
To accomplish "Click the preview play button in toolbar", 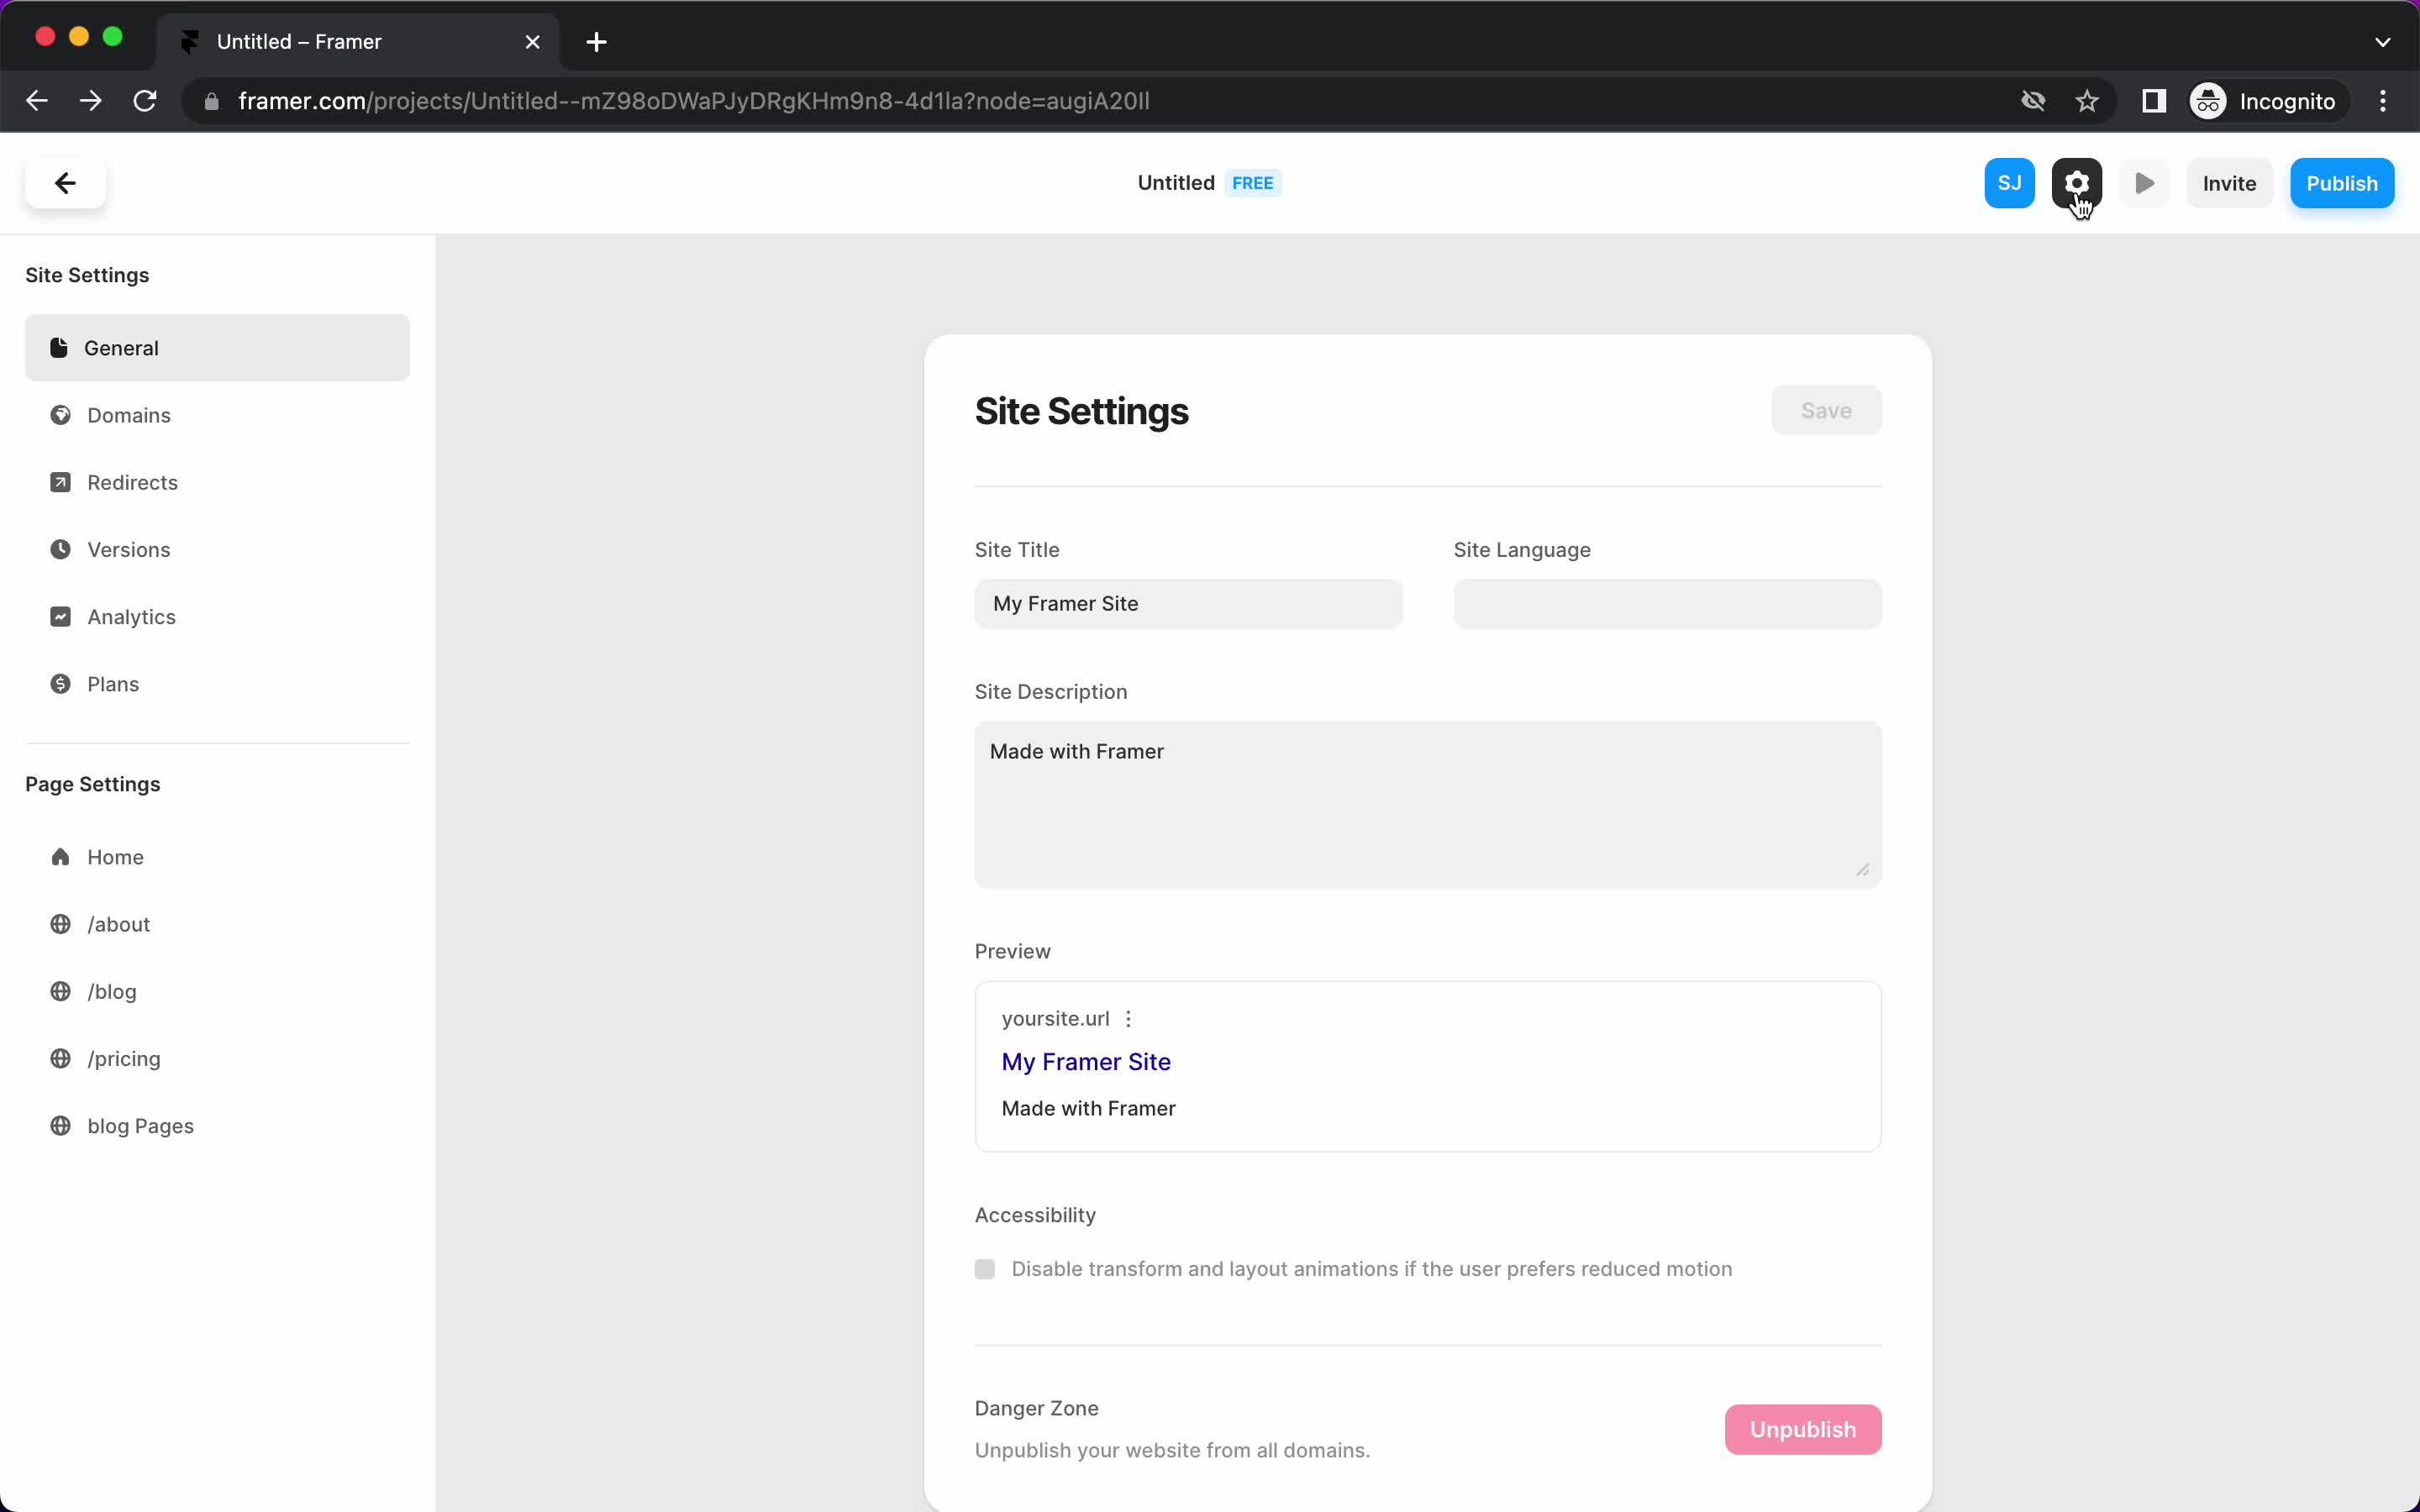I will tap(2144, 183).
